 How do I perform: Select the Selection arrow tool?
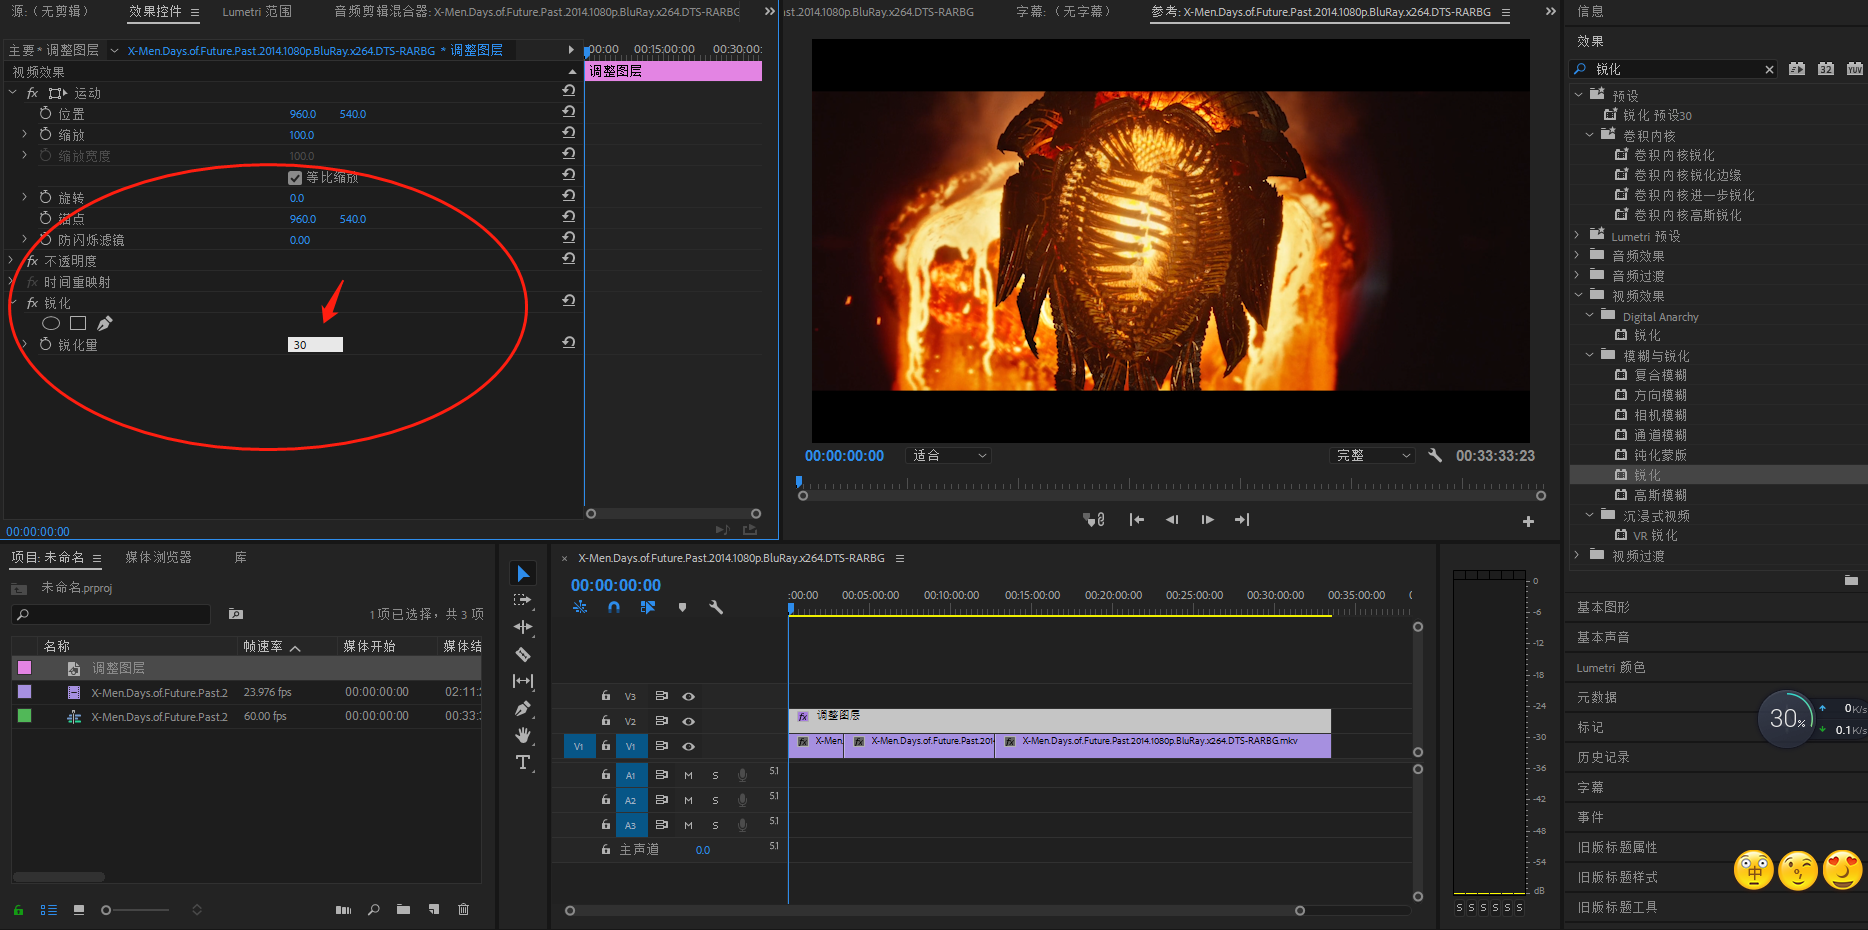coord(523,573)
